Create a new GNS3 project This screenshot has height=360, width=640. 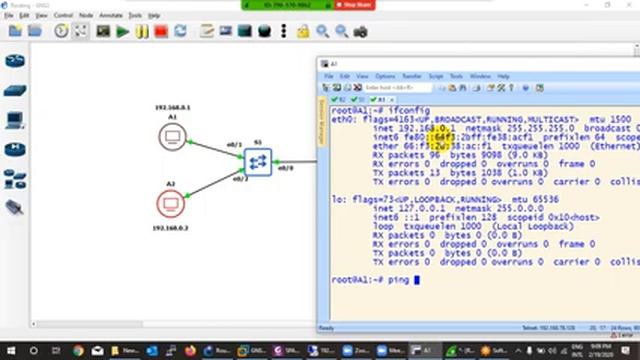tap(15, 31)
